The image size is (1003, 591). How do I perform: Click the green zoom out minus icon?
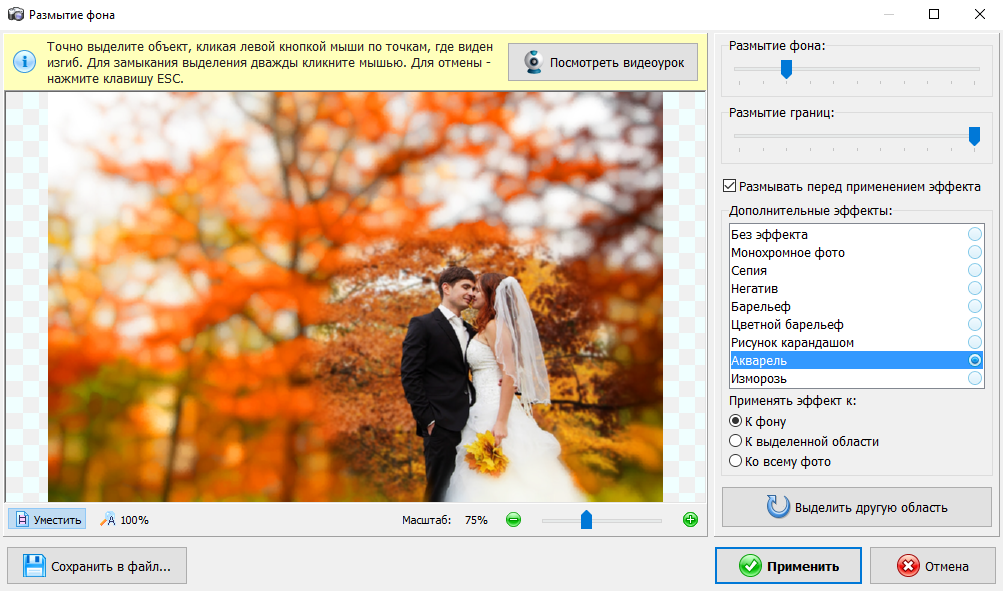coord(513,520)
